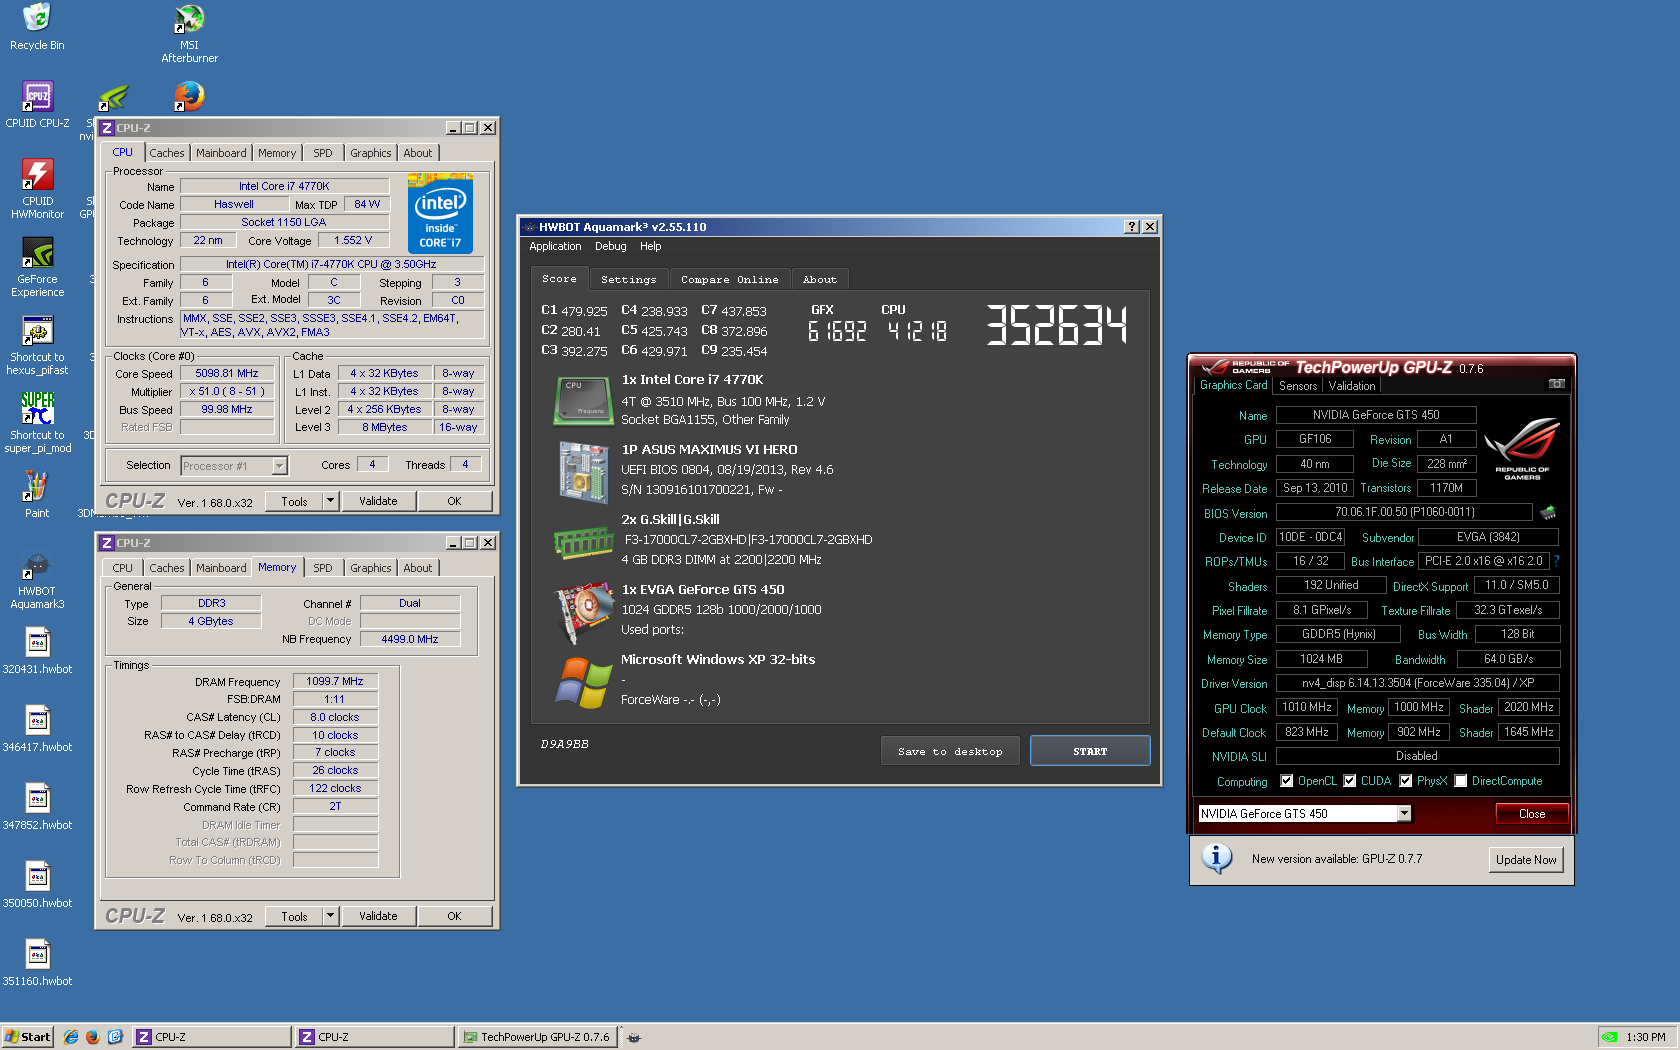Click the DRAM Frequency value 1099.7 MHz
Screen dimensions: 1680x1050
(335, 681)
